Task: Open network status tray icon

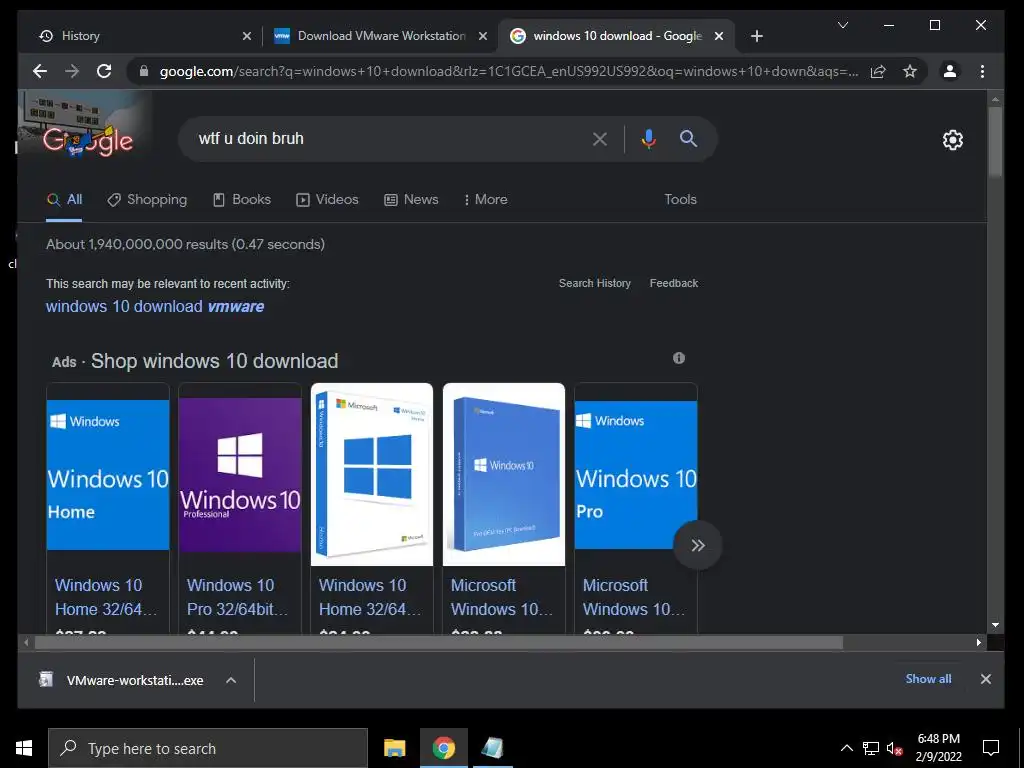Action: pyautogui.click(x=871, y=748)
